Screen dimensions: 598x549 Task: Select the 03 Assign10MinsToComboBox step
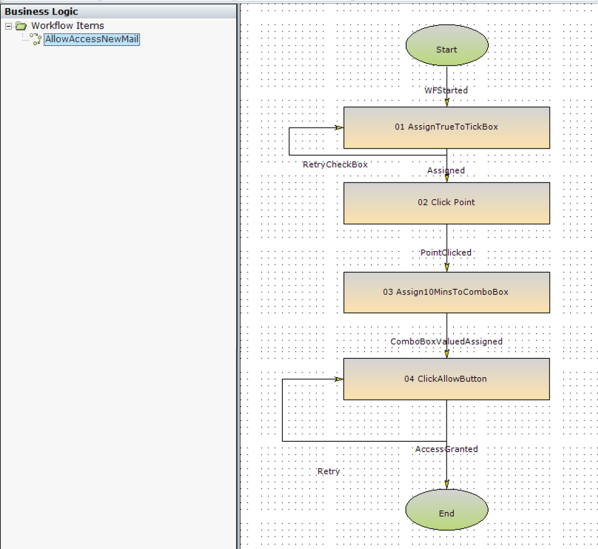click(447, 293)
